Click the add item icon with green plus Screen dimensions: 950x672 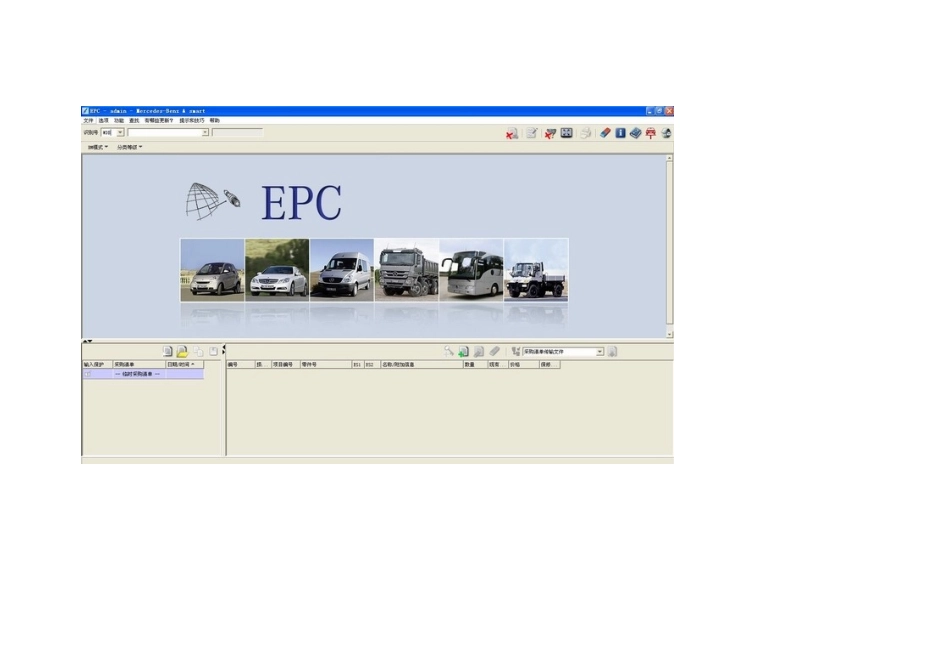(463, 351)
